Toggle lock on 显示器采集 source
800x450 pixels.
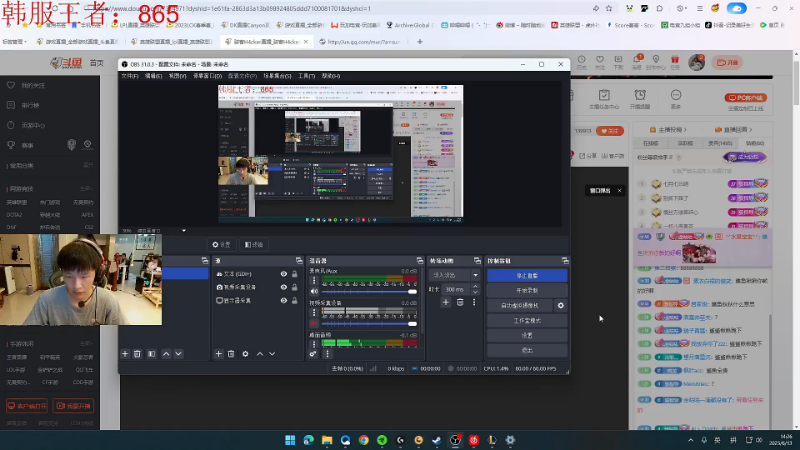coord(294,301)
